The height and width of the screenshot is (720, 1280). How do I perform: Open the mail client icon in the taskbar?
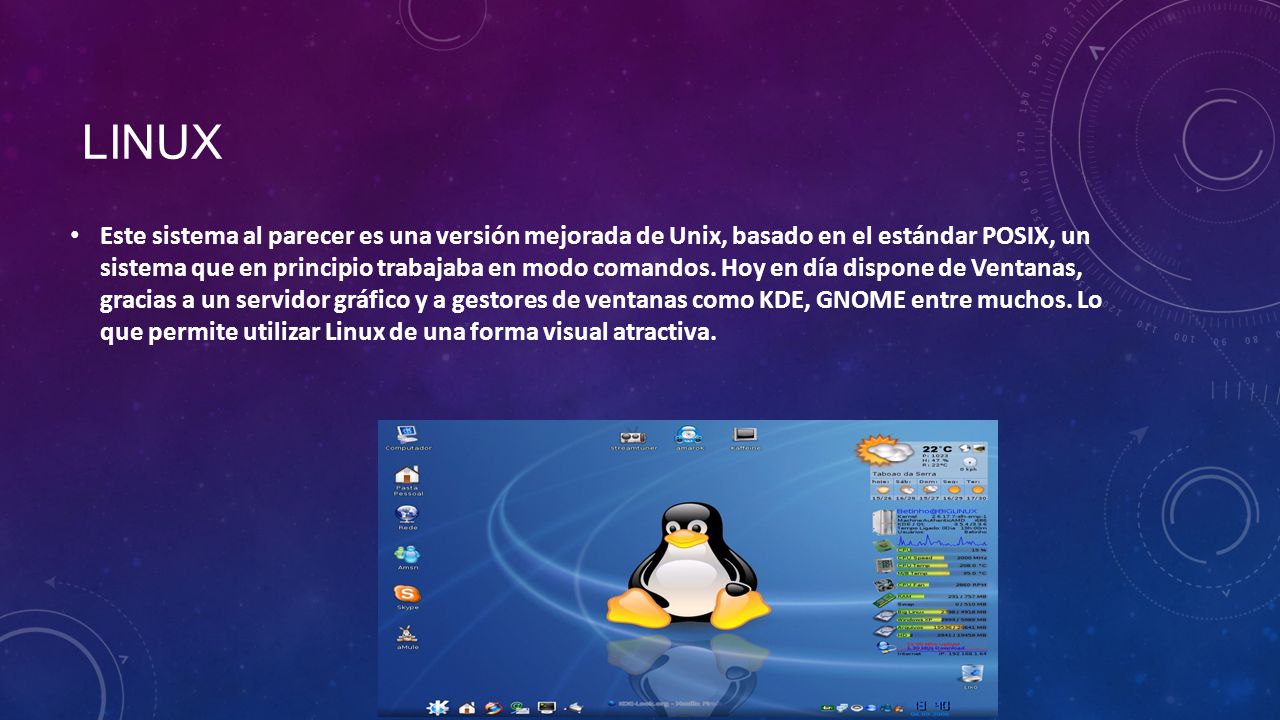(x=520, y=708)
